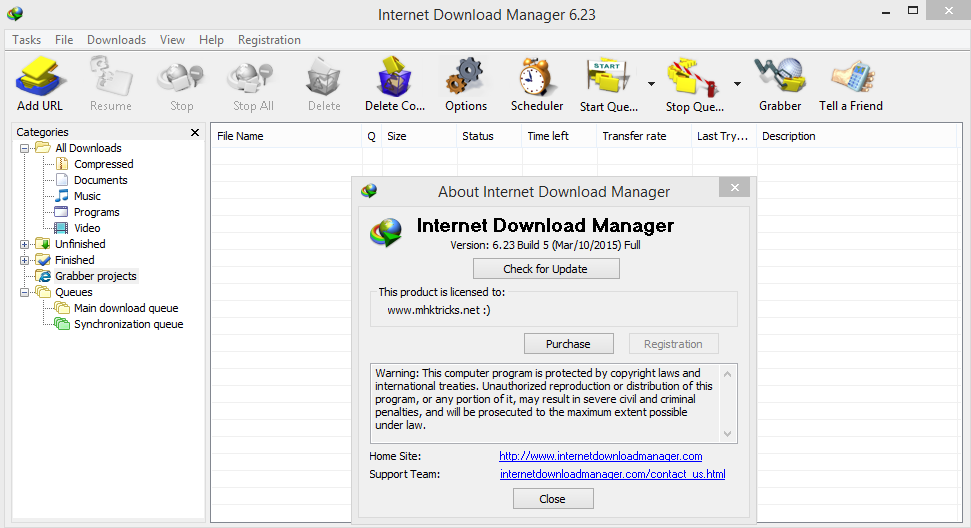Open the File menu
The height and width of the screenshot is (528, 971).
click(64, 40)
